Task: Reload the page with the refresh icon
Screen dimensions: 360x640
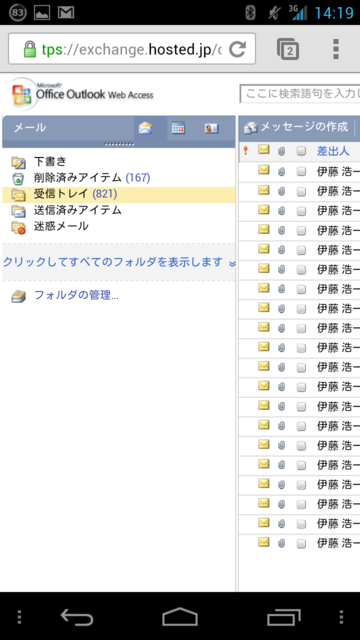Action: coord(237,49)
